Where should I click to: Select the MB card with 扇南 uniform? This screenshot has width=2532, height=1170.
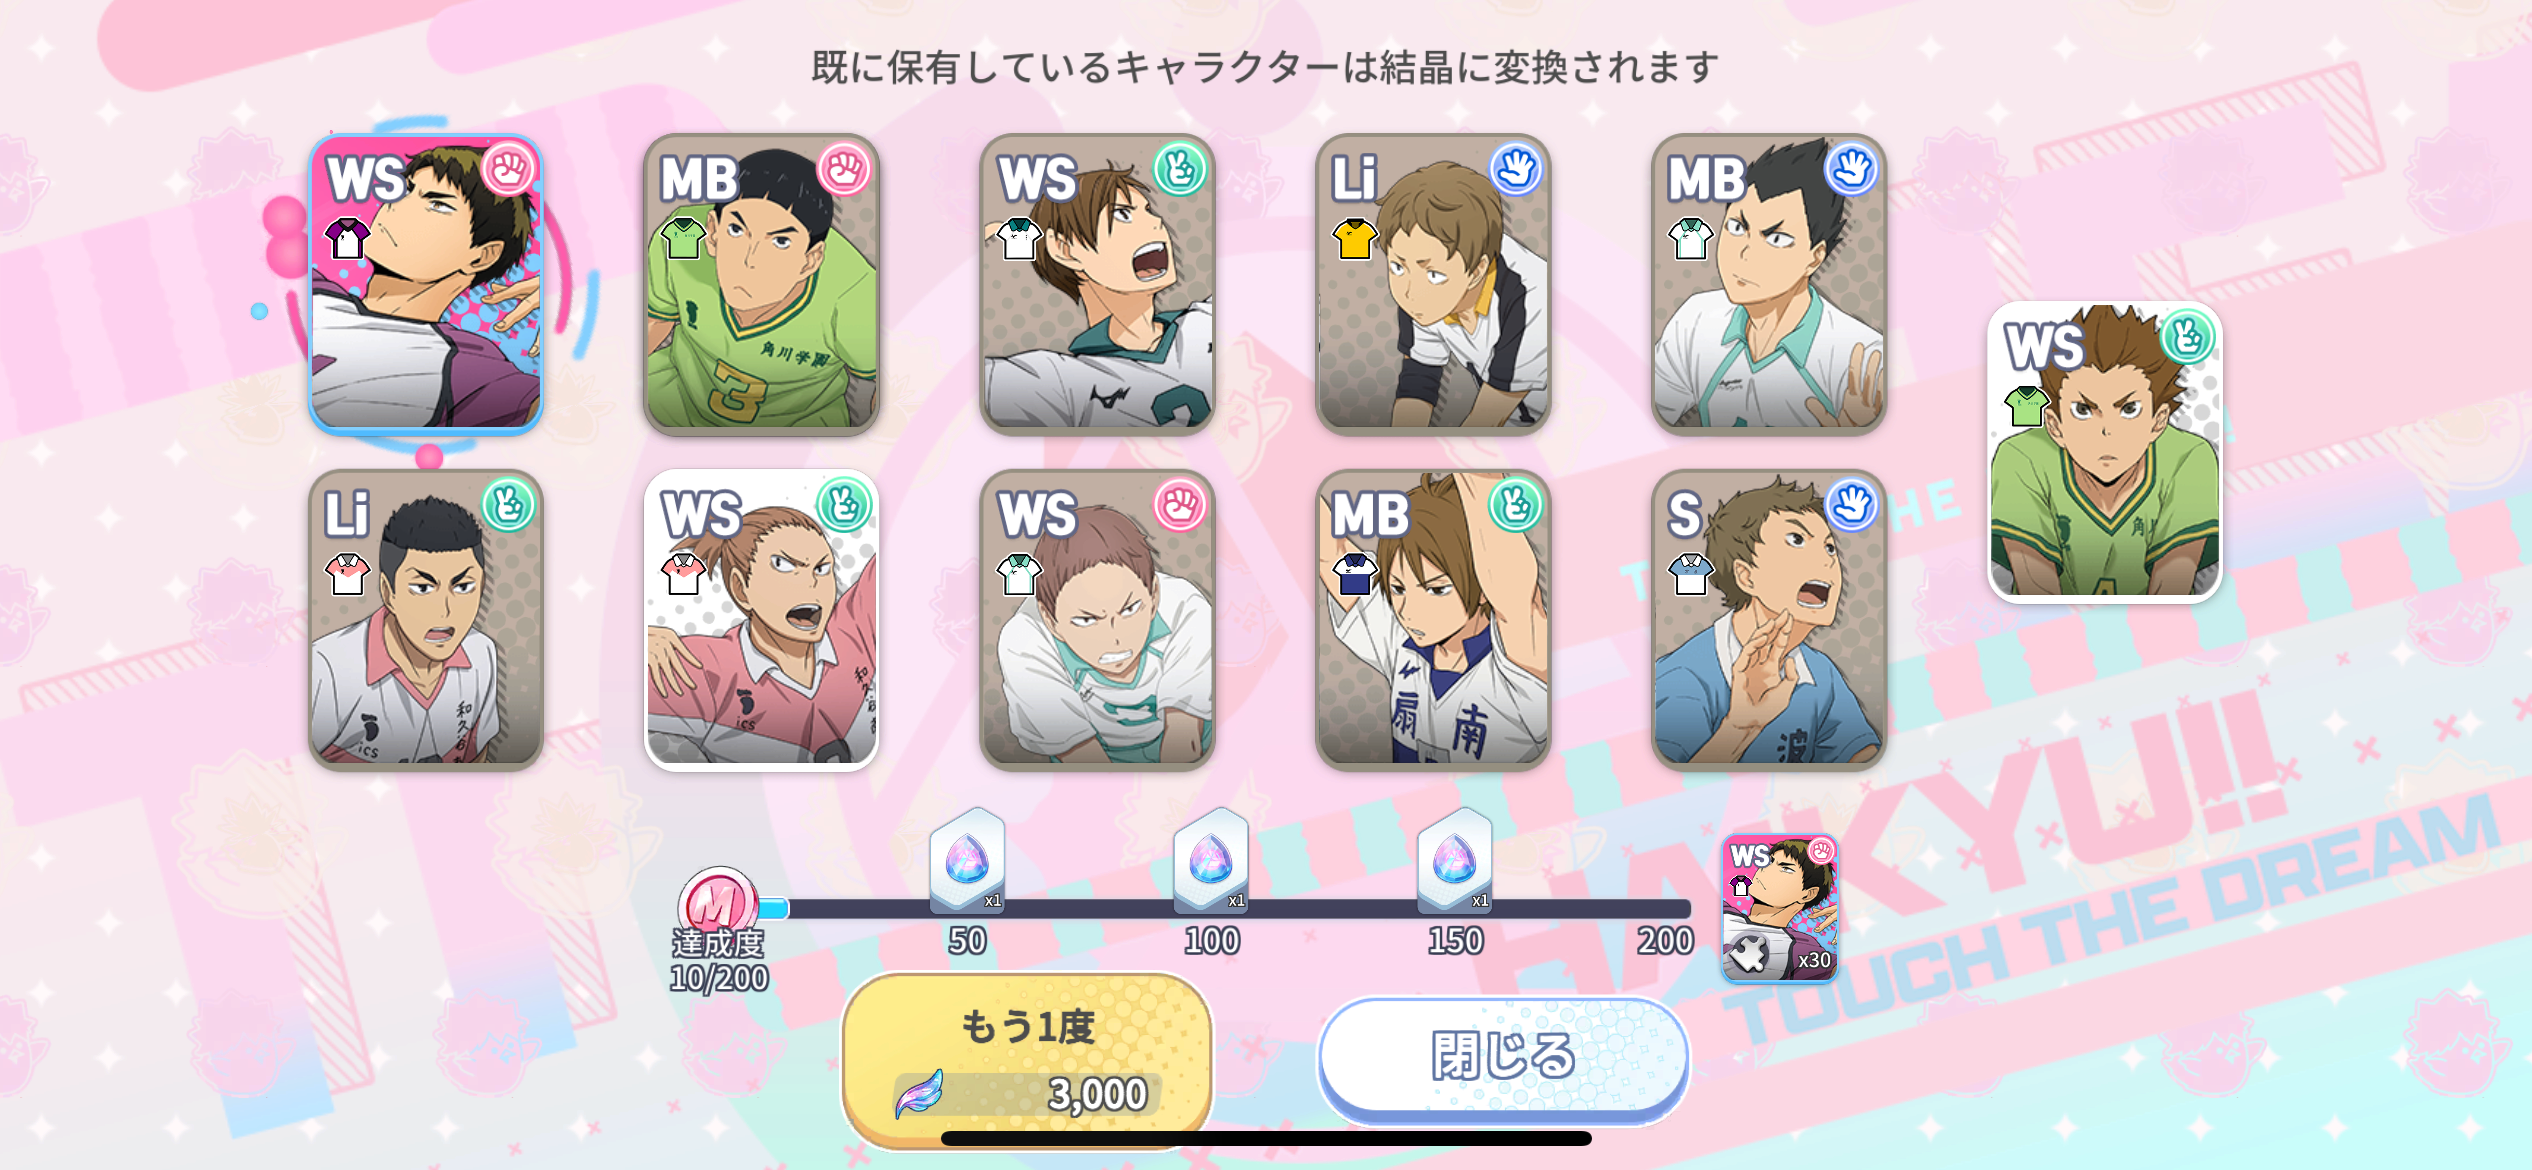pos(1433,620)
